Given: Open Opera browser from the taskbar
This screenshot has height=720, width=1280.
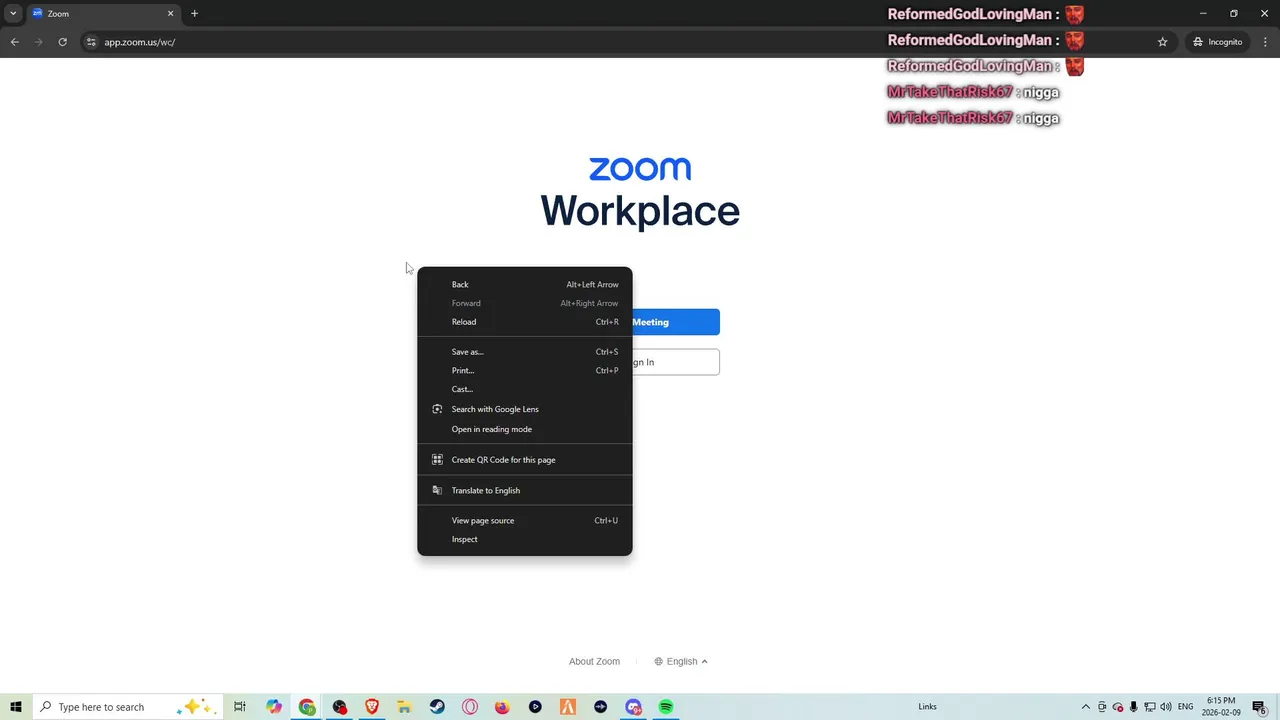Looking at the screenshot, I should [x=470, y=707].
